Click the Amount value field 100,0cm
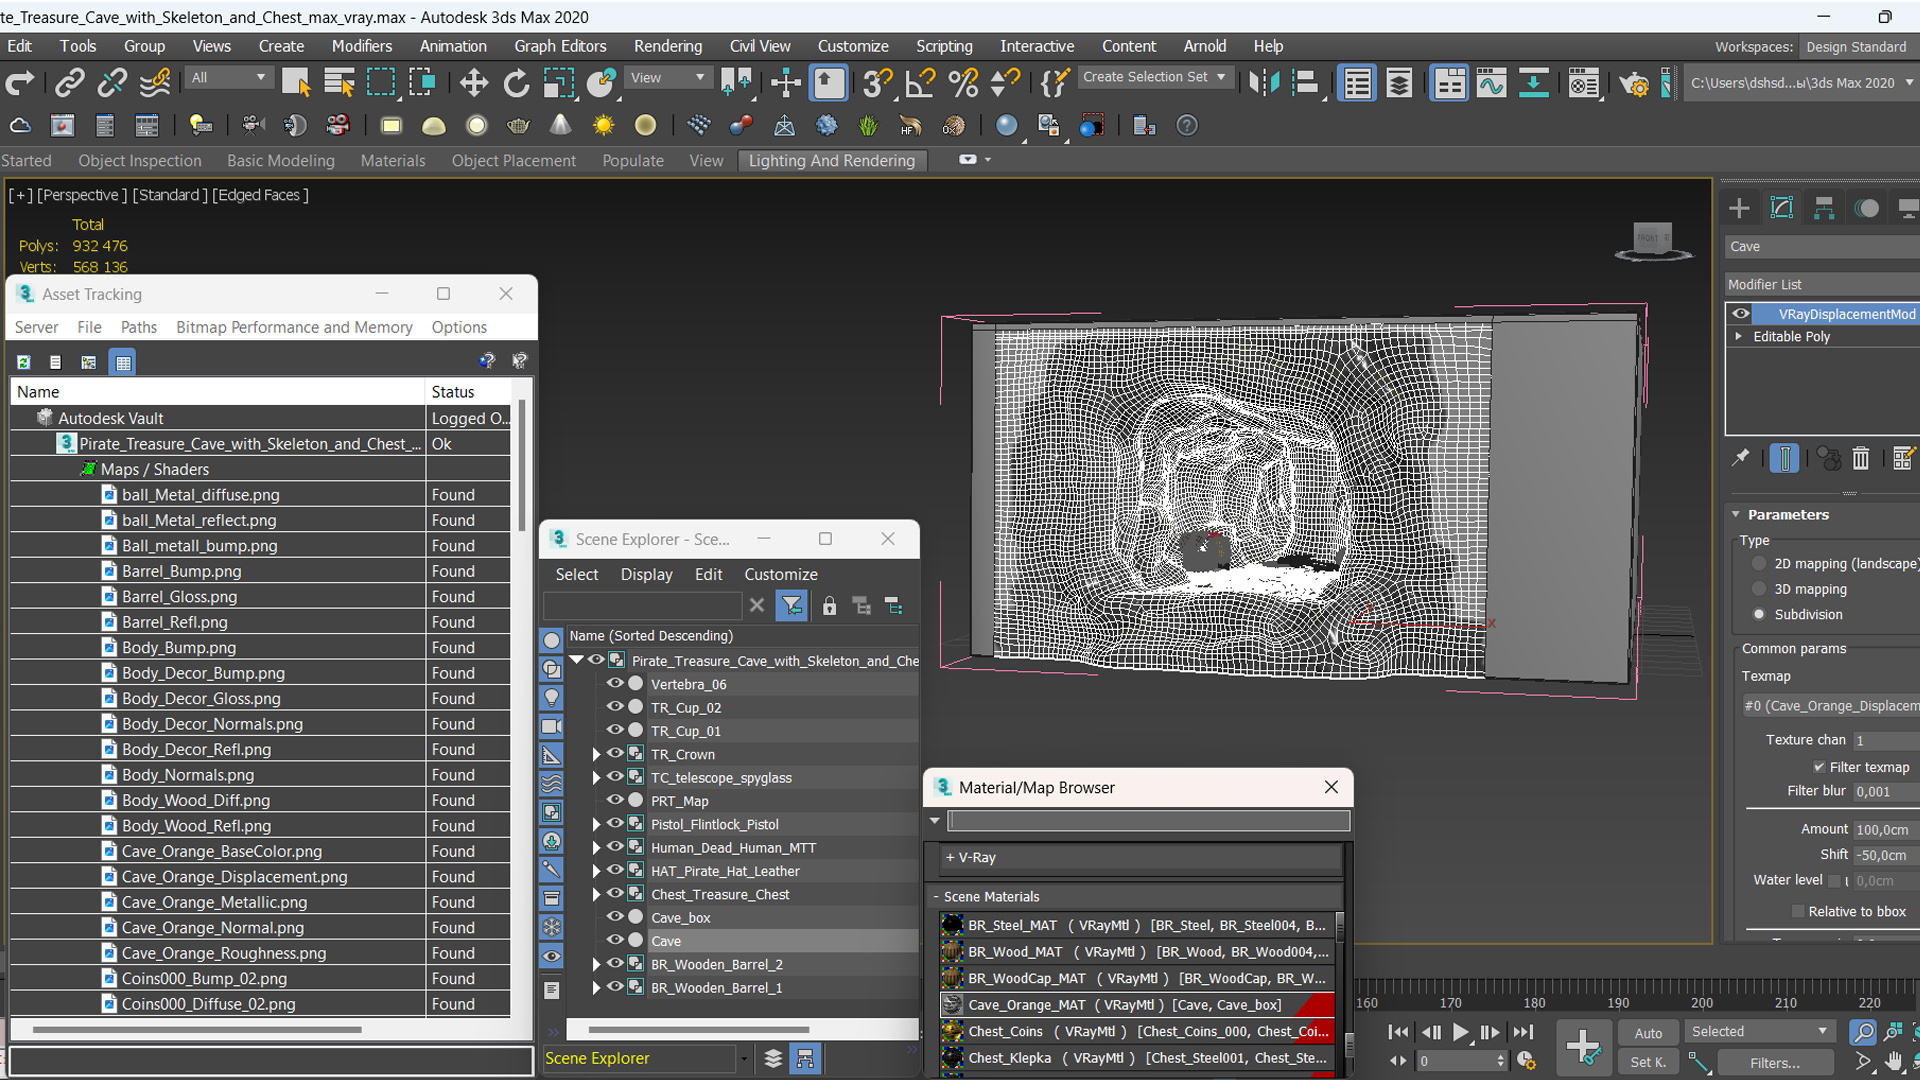This screenshot has height=1080, width=1920. point(1885,829)
